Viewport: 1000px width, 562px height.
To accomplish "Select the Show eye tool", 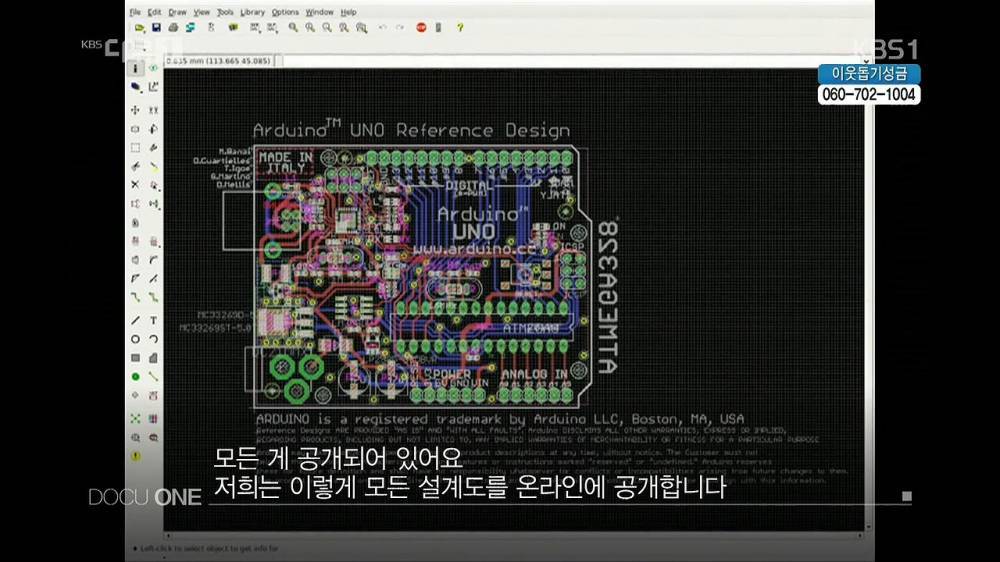I will point(153,68).
